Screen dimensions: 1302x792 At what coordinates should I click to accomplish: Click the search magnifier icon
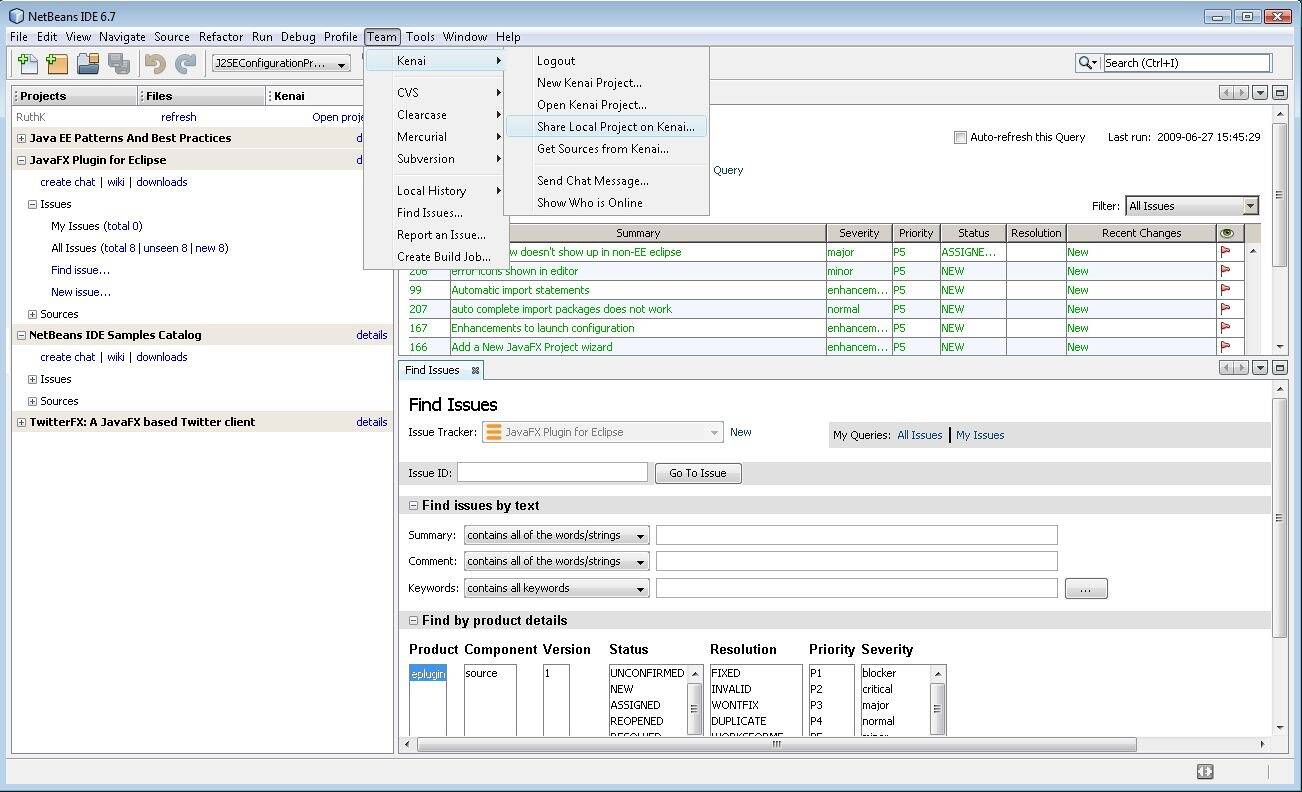[x=1087, y=63]
